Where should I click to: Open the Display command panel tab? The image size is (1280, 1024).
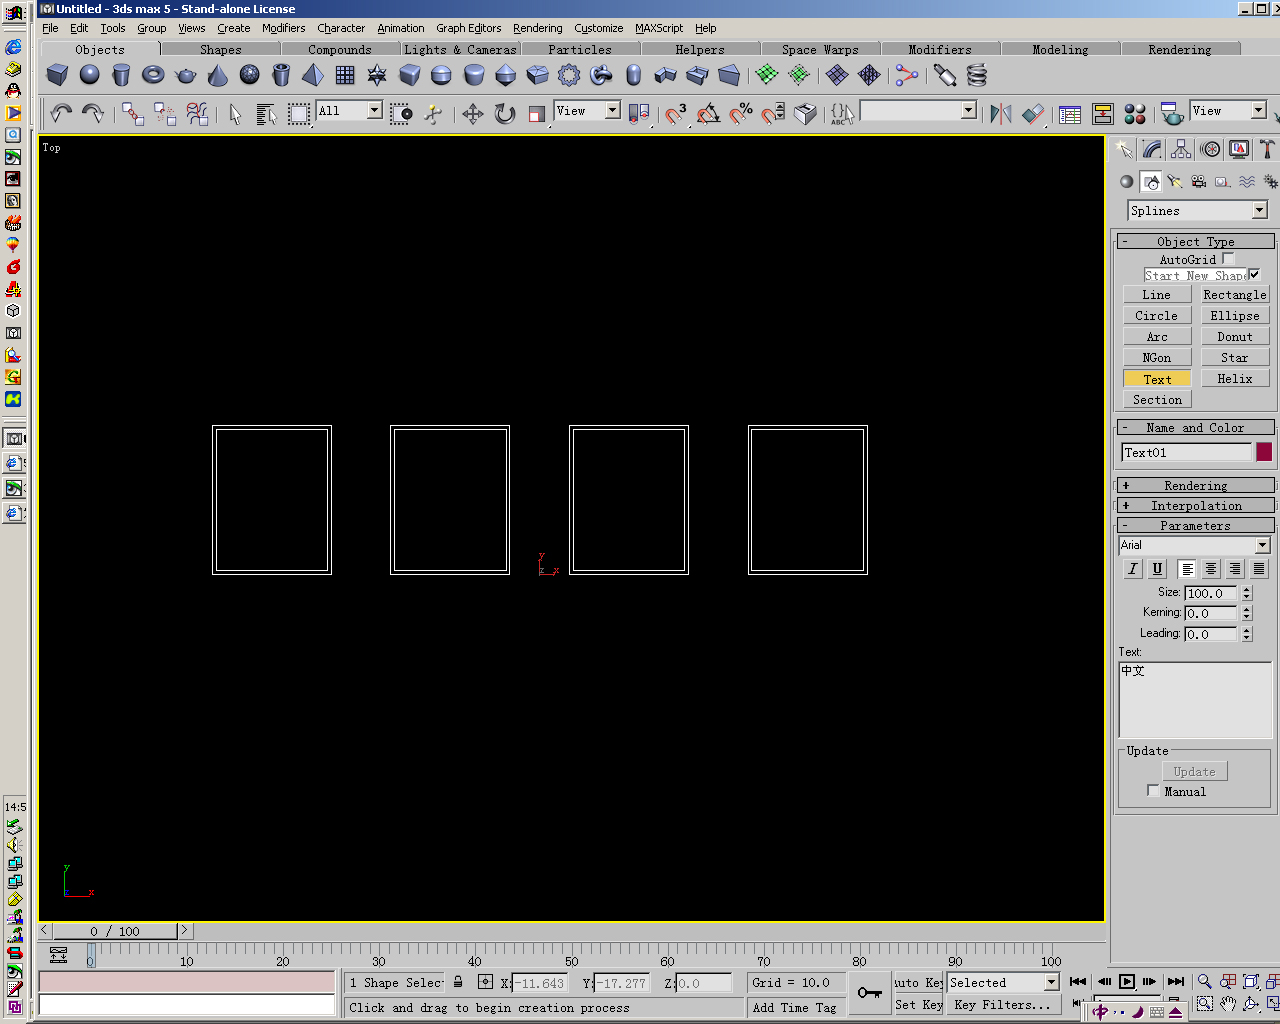[1240, 149]
